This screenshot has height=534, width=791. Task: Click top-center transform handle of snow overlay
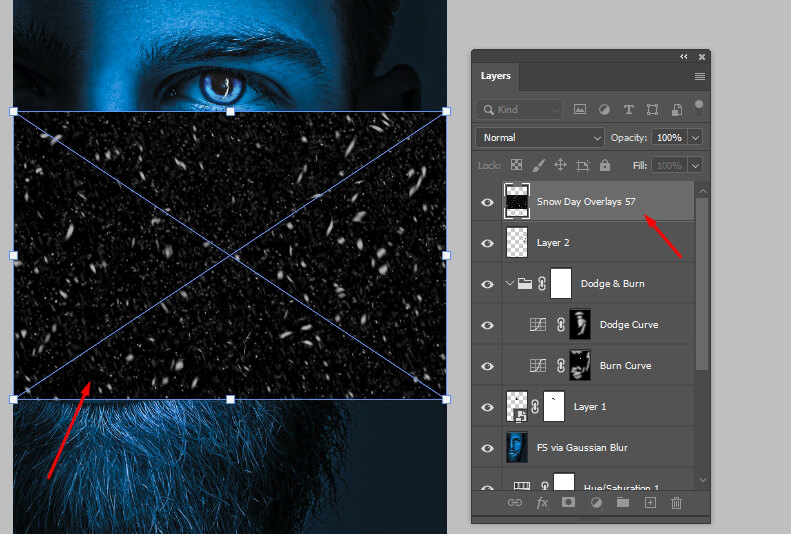coord(230,111)
